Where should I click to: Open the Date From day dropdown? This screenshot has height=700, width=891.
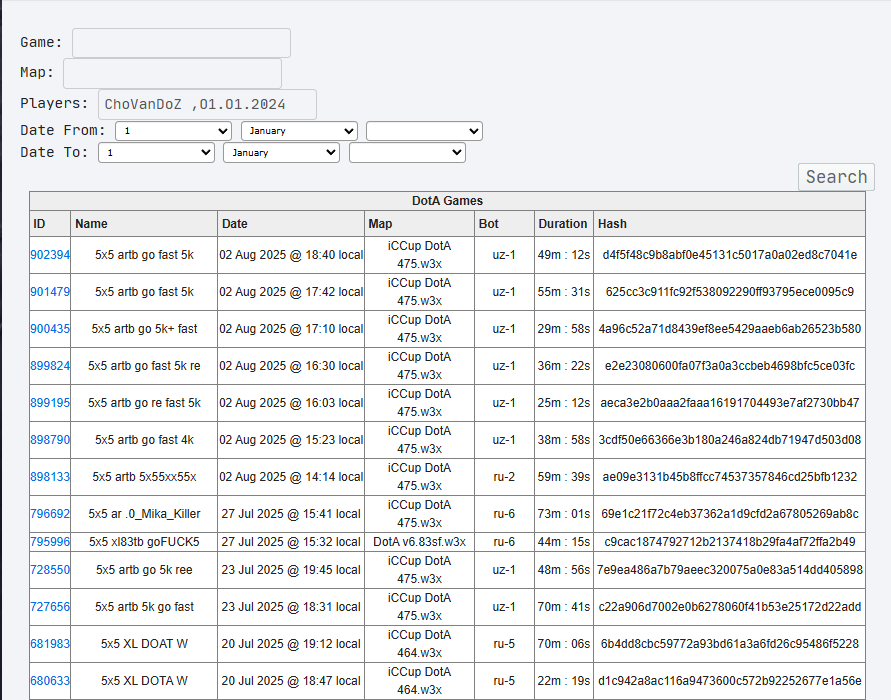(x=173, y=131)
